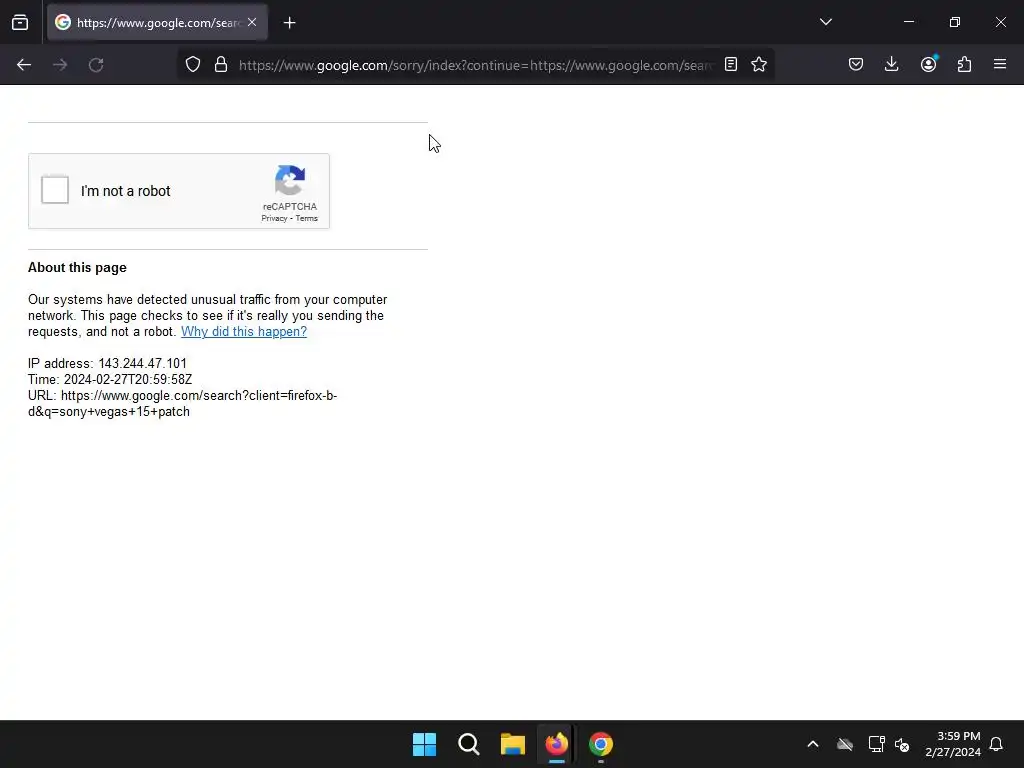
Task: Restore down the Firefox window
Action: click(954, 22)
